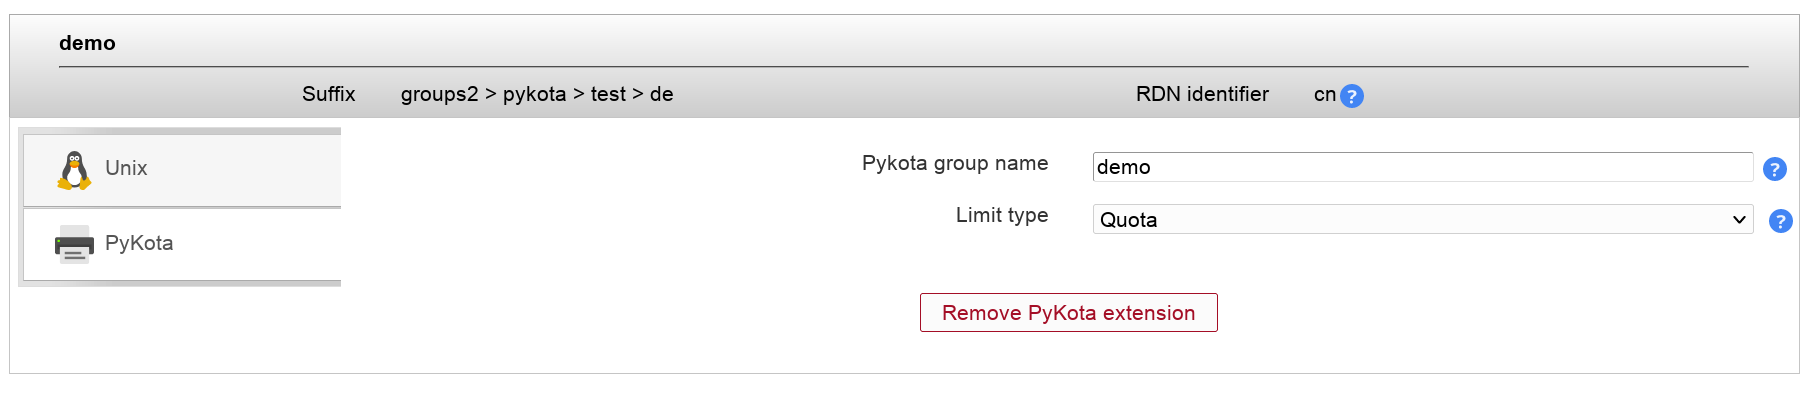
Task: Click the printer icon for PyKota
Action: [x=74, y=244]
